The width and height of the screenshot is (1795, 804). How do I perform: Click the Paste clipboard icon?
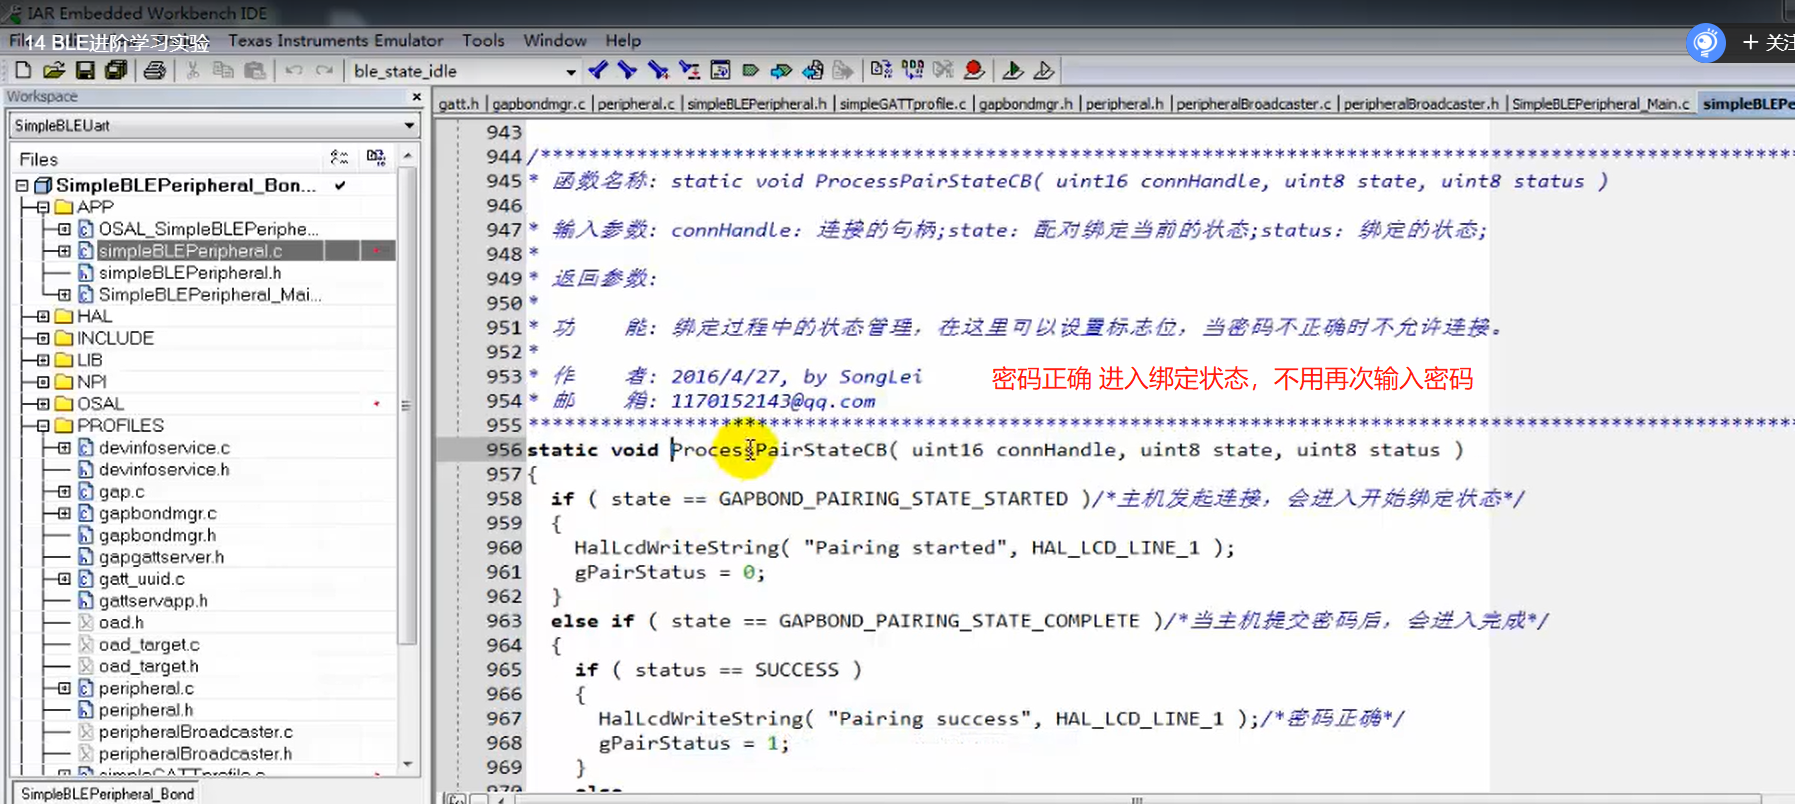click(256, 70)
